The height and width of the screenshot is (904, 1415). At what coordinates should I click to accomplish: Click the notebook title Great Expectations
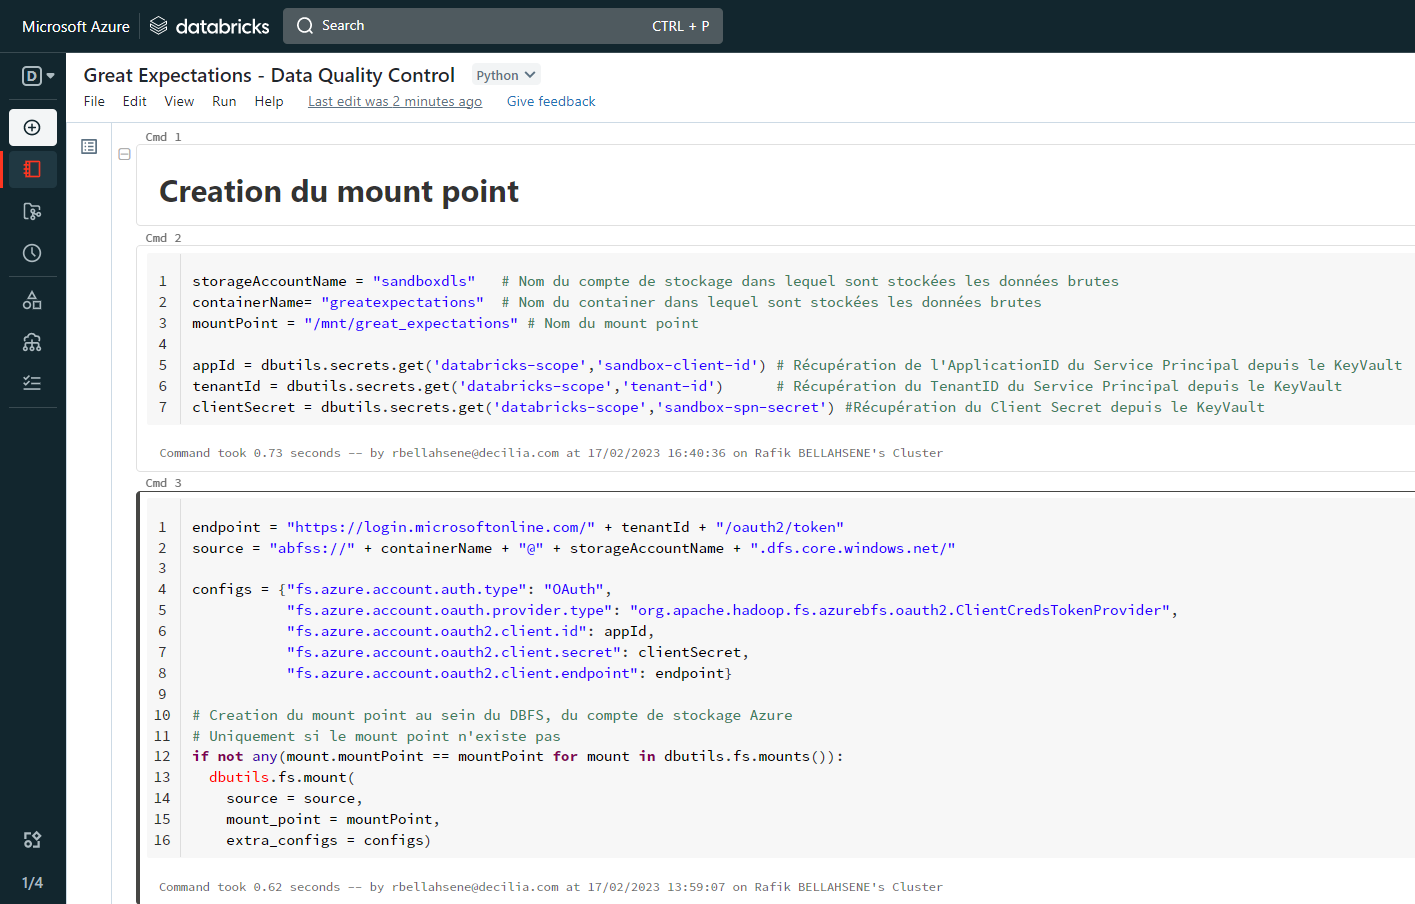pos(269,75)
